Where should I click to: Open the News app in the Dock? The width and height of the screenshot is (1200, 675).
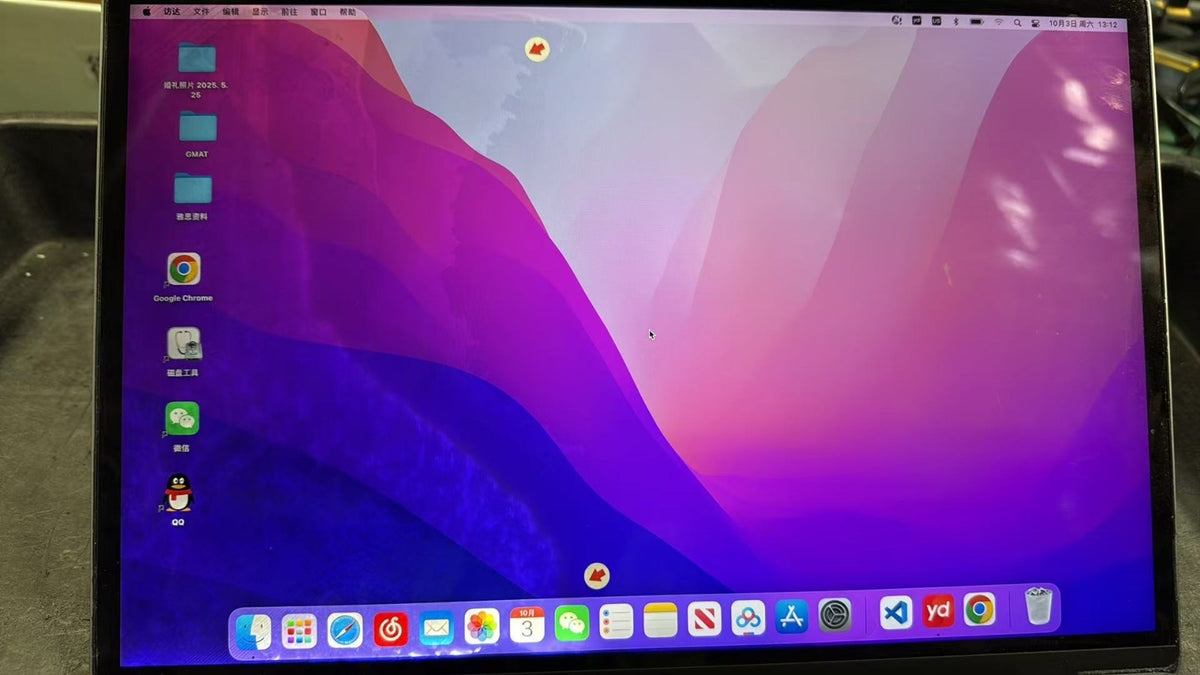tap(704, 619)
